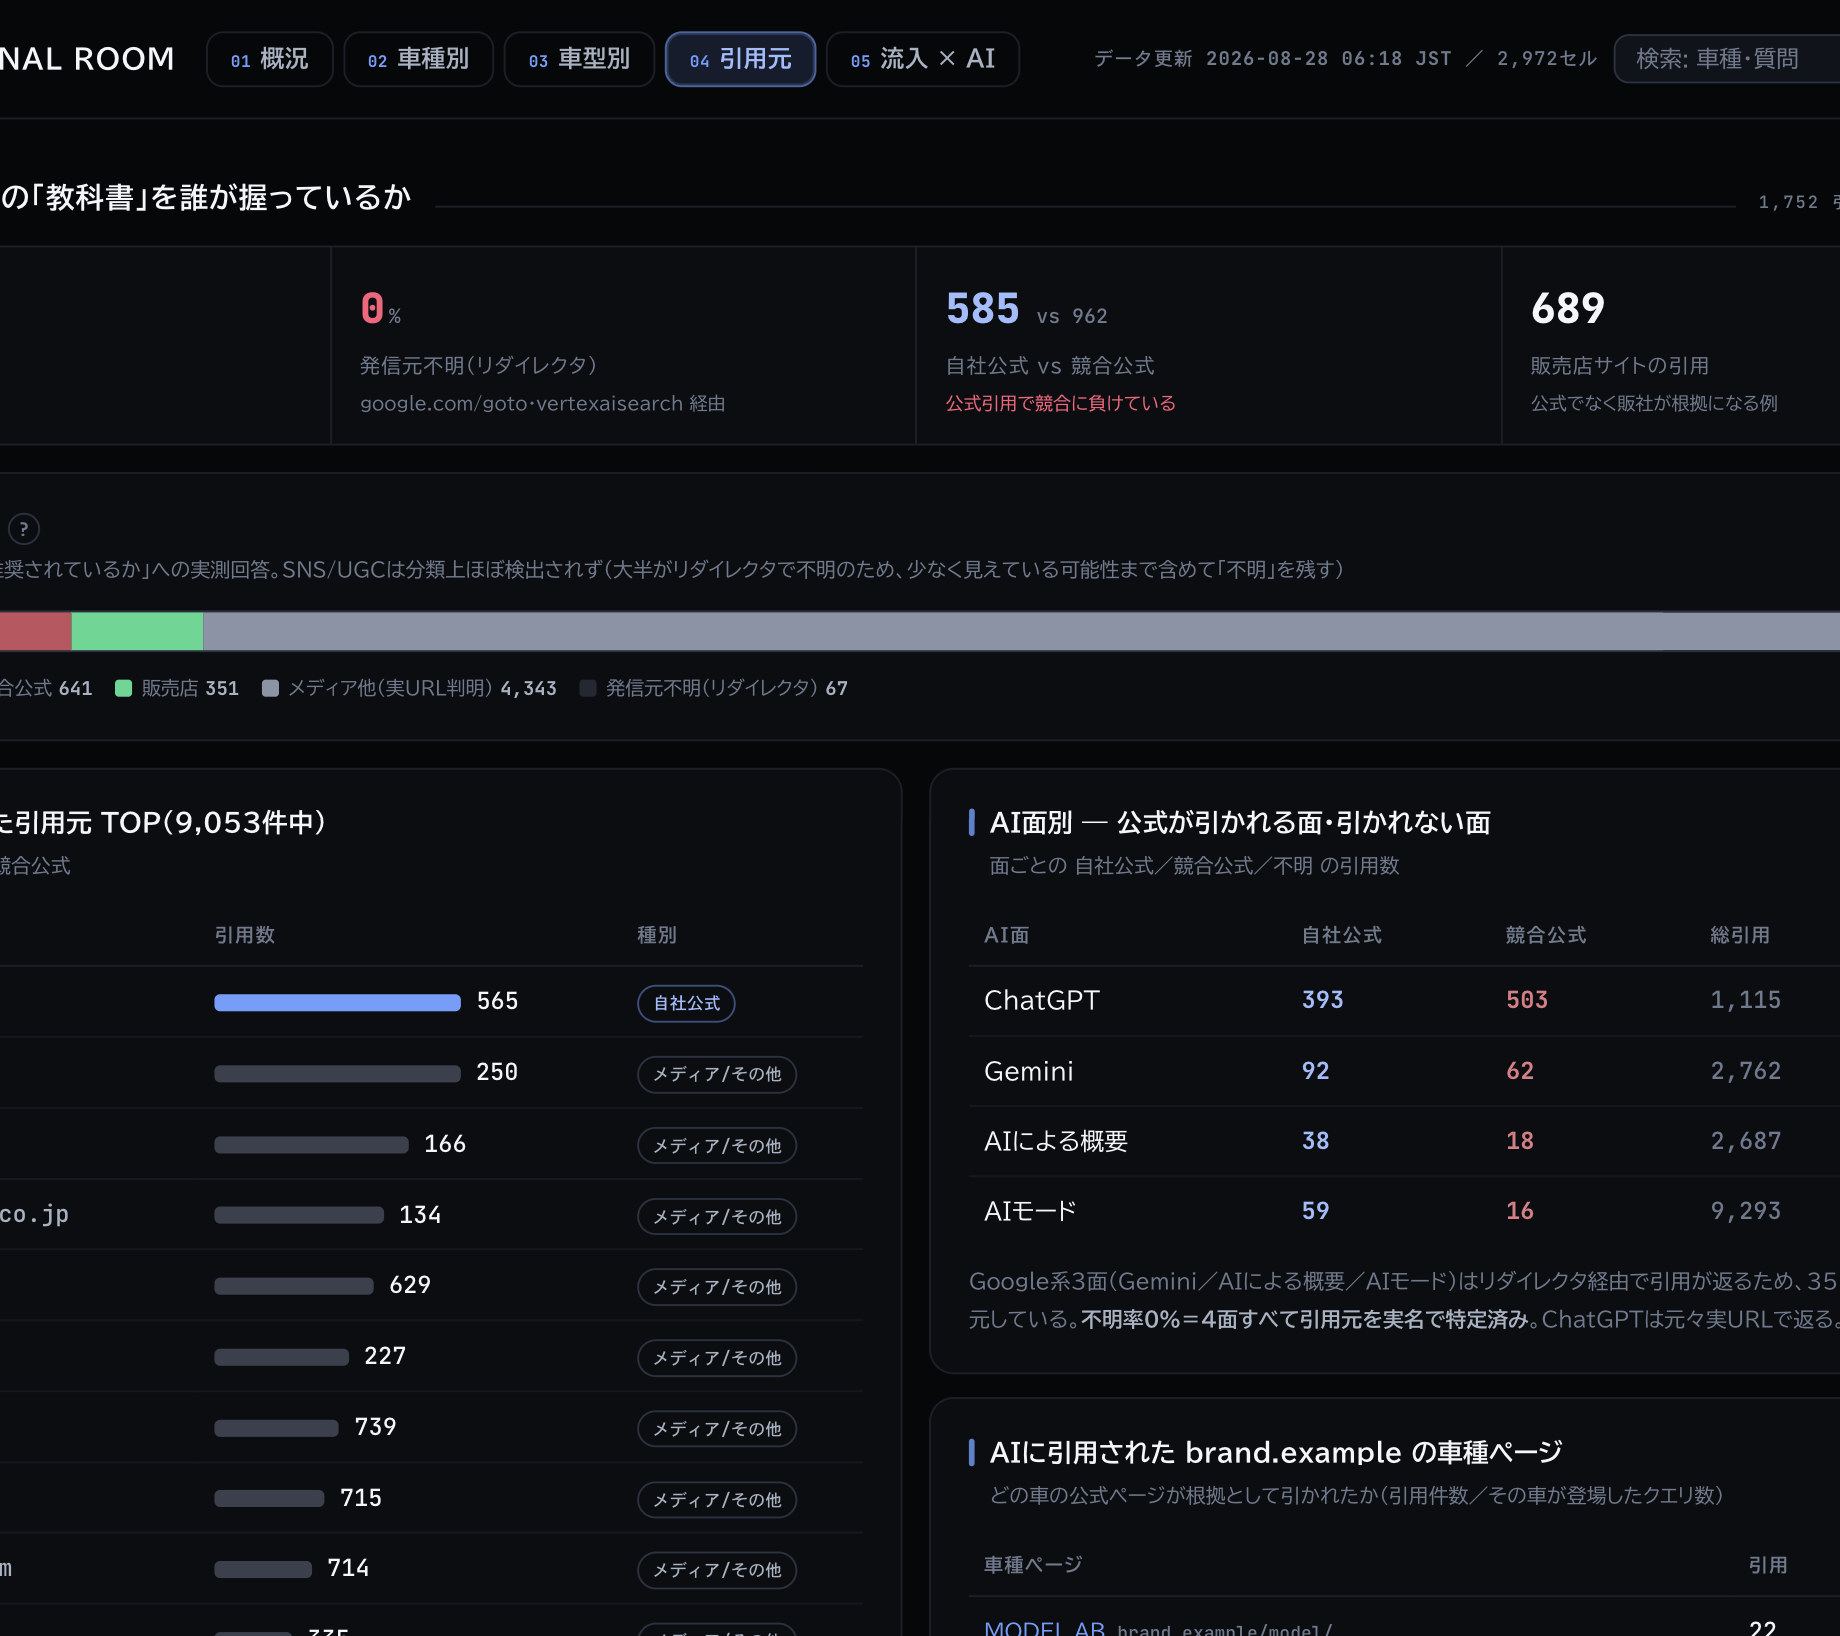Screen dimensions: 1840x1636
Task: Click the メディア他(実URL判明) 4,343 legend entry
Action: click(409, 688)
